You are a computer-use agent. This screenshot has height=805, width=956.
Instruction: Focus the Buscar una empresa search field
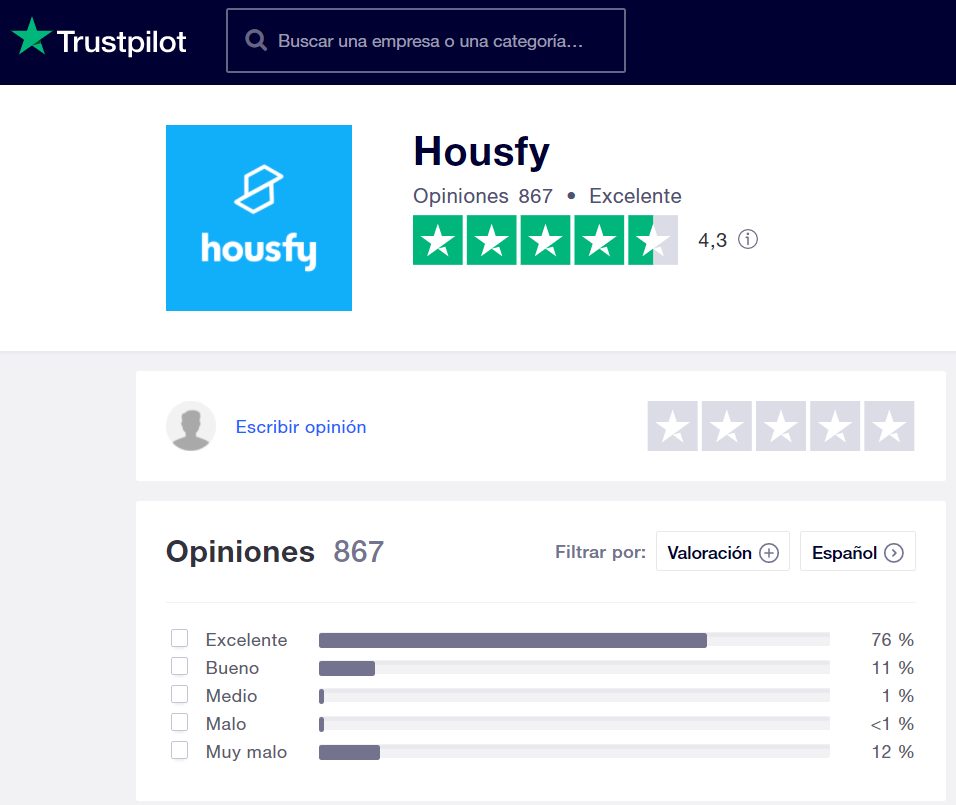pyautogui.click(x=426, y=41)
